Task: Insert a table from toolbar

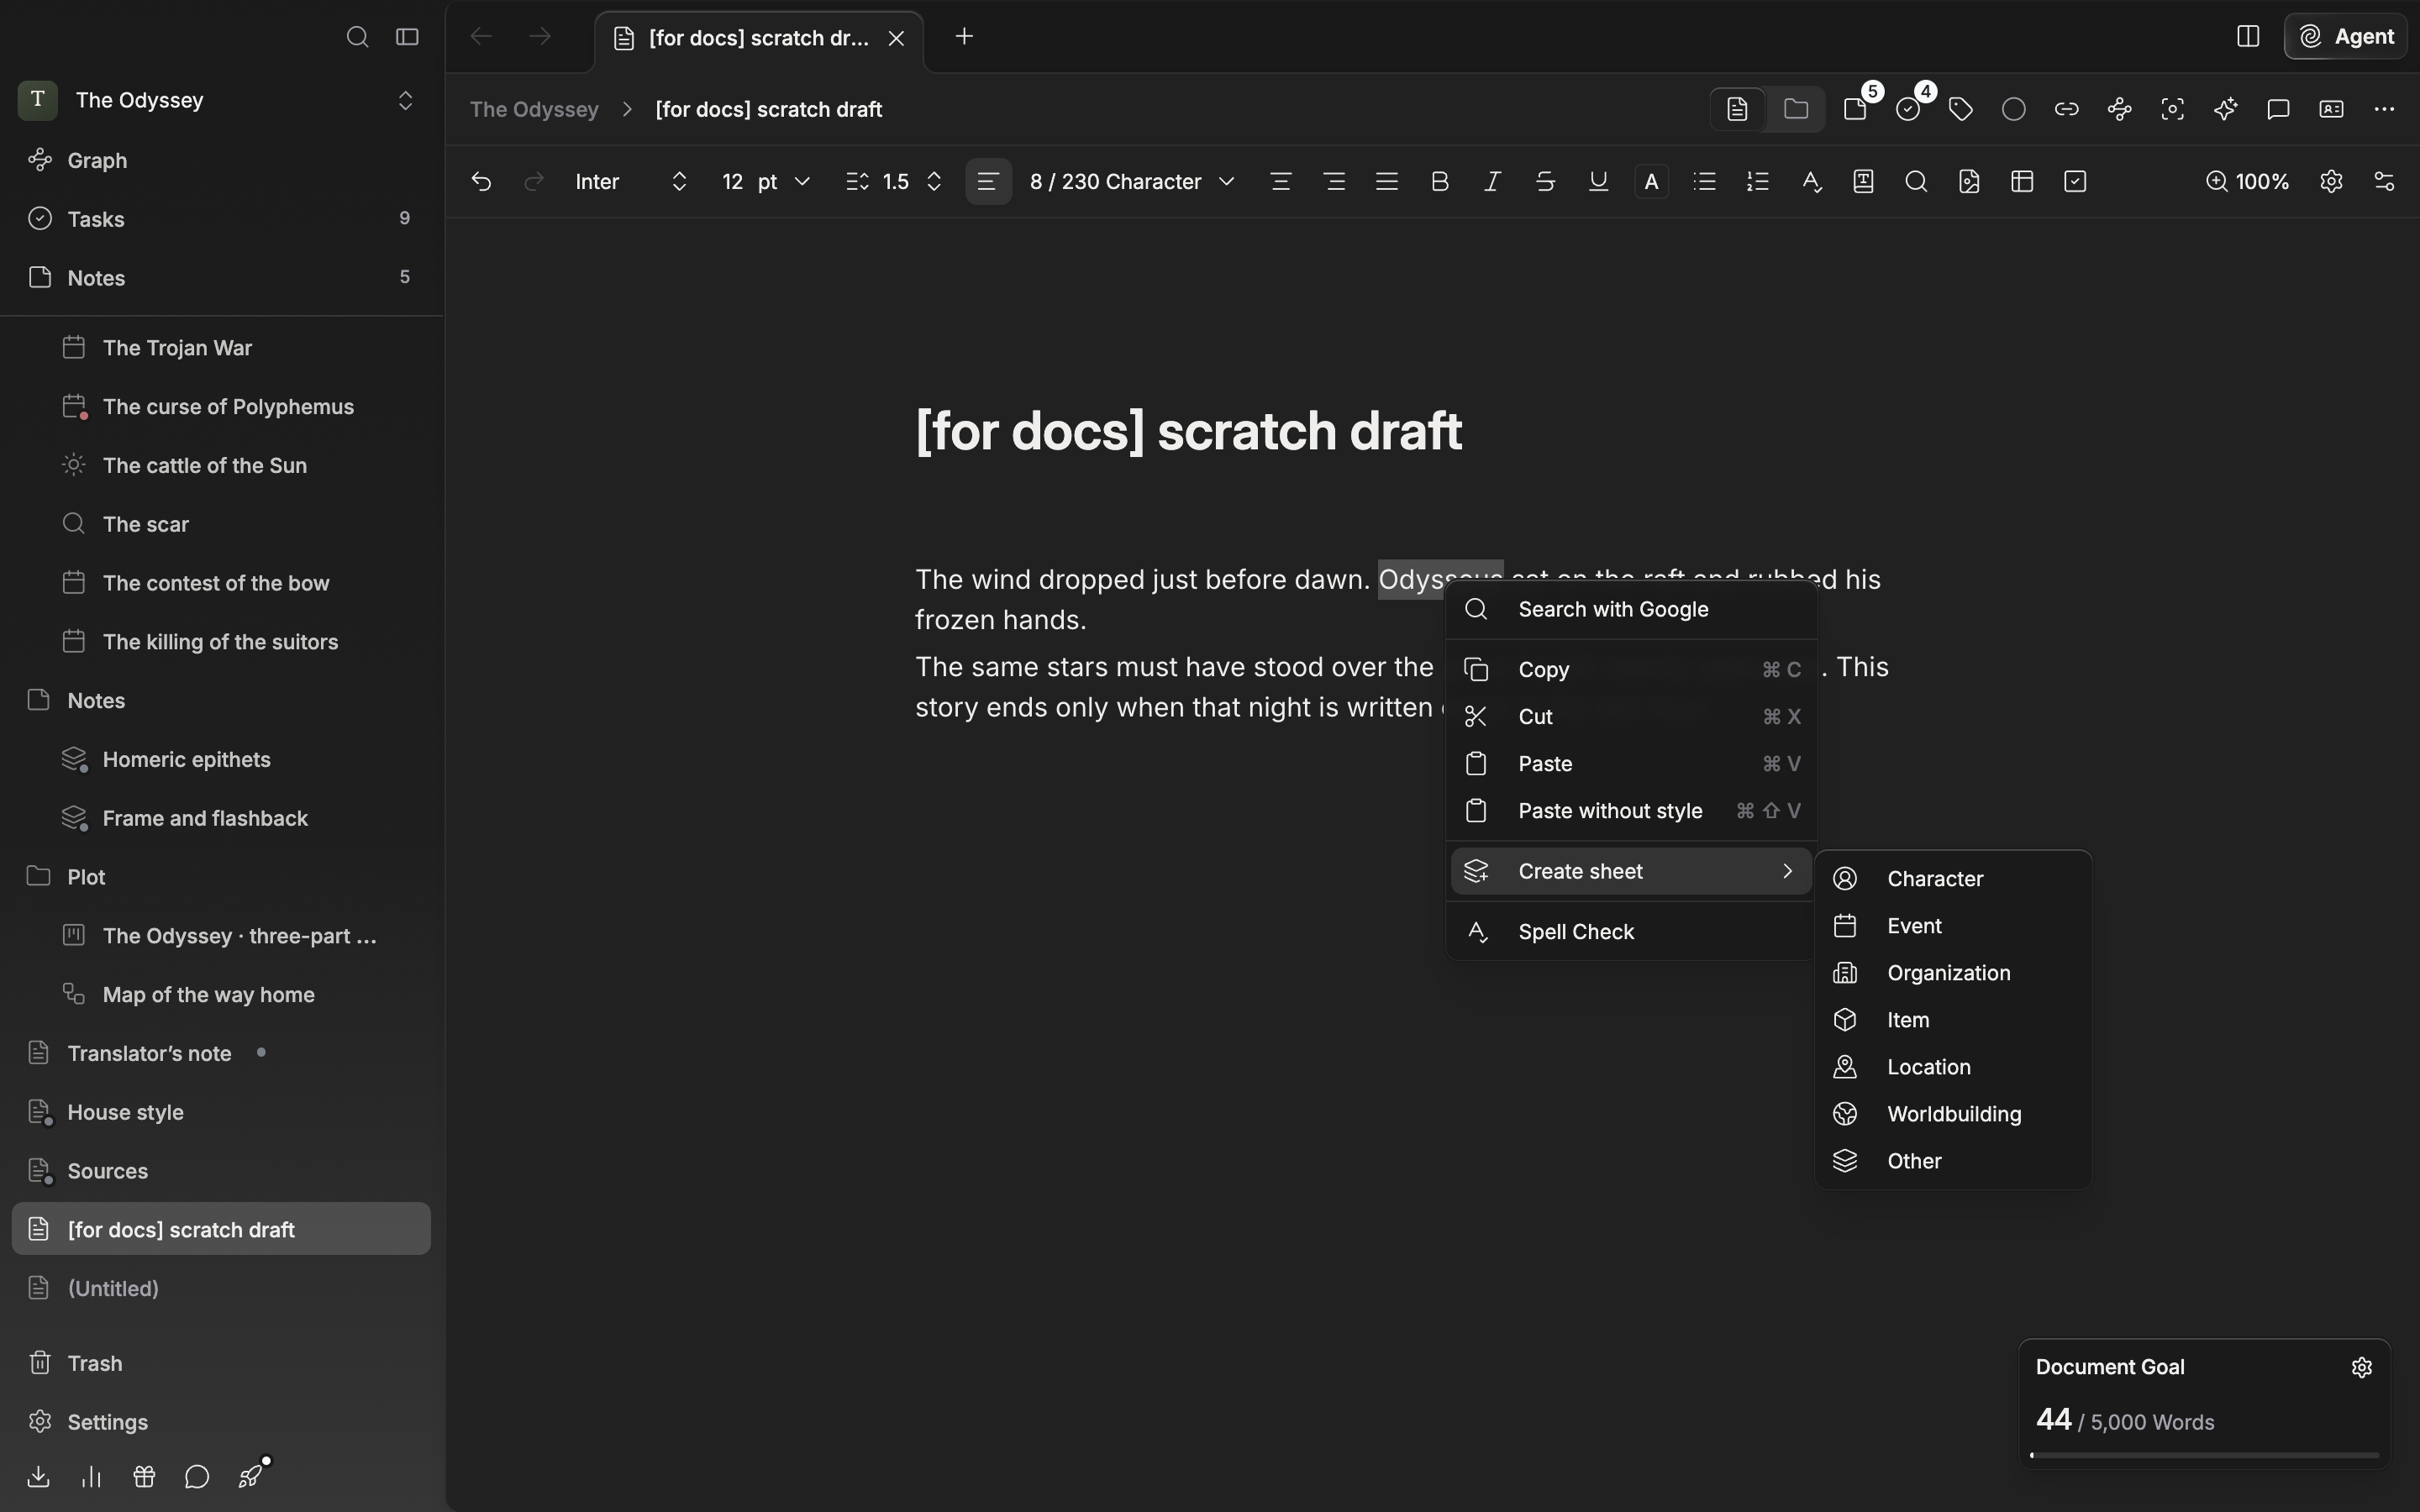Action: click(2022, 182)
